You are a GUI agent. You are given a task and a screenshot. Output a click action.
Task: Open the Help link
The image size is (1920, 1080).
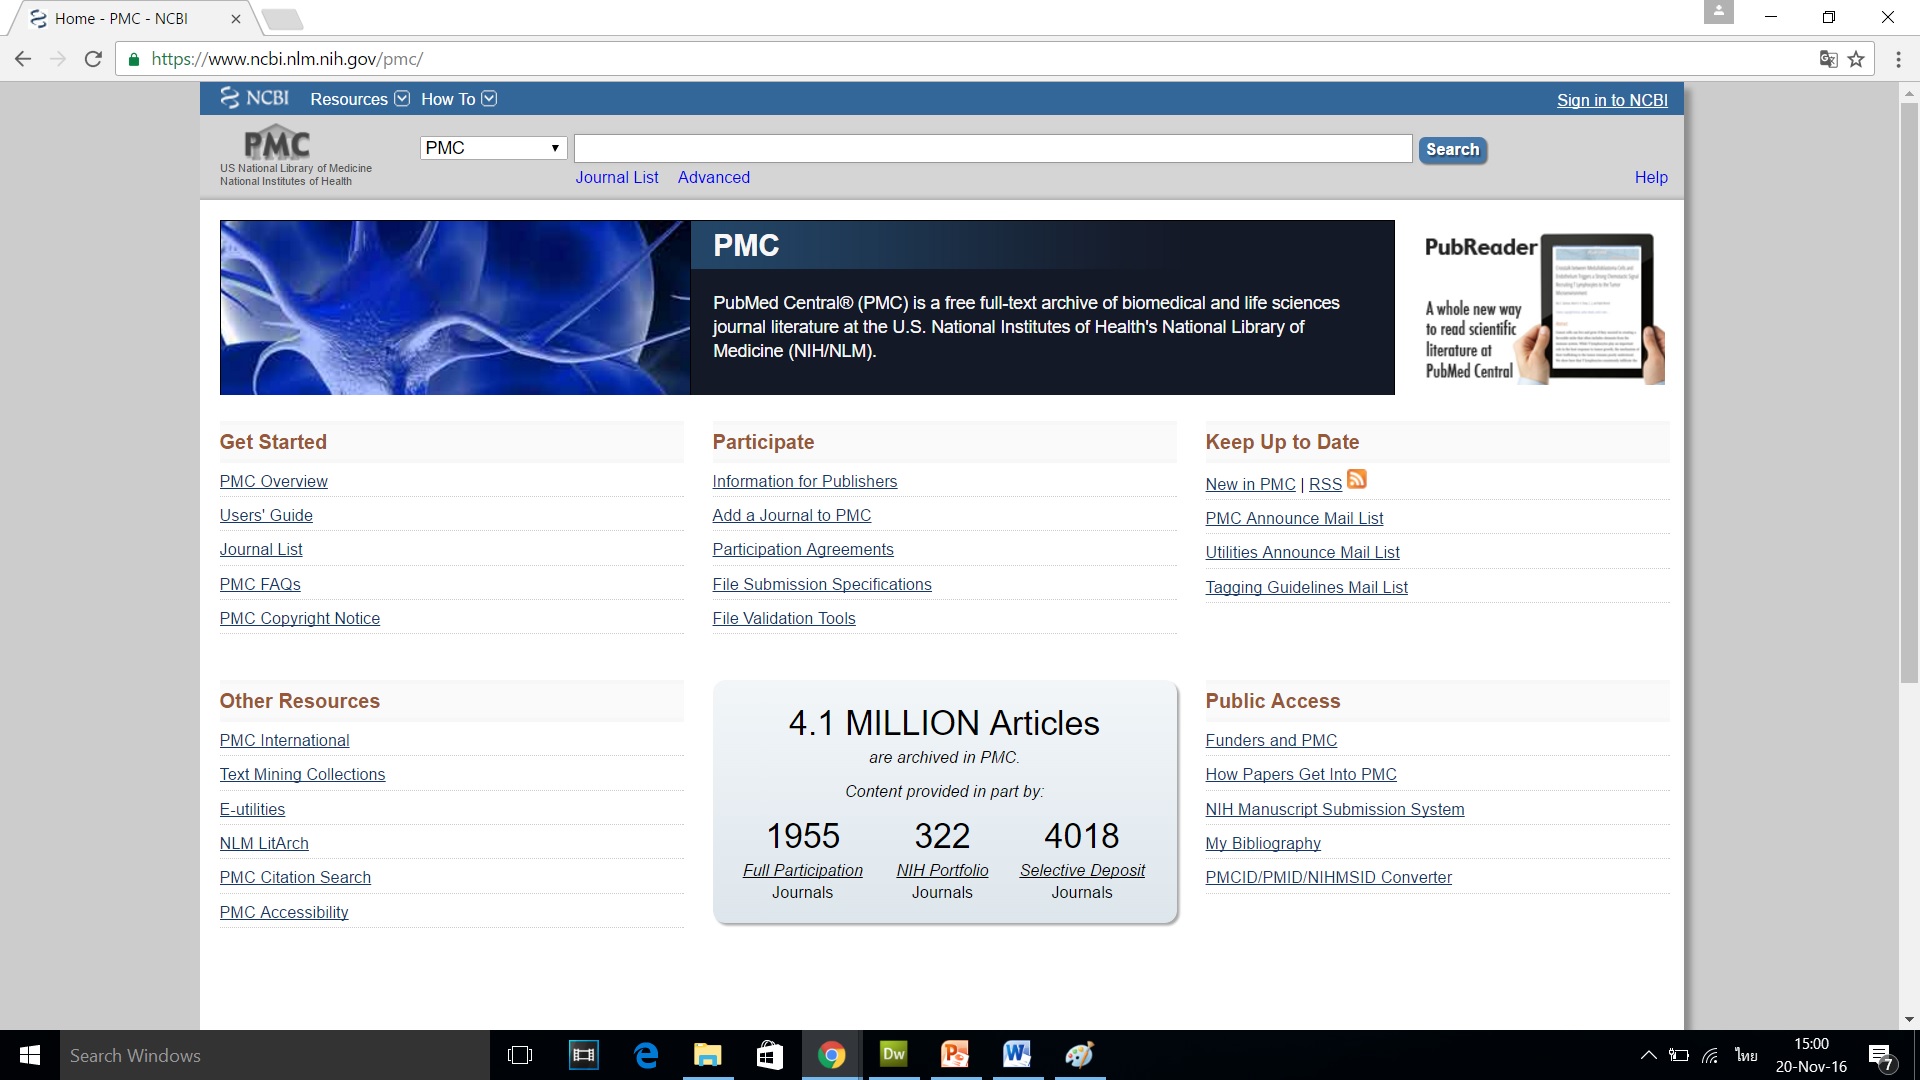pyautogui.click(x=1651, y=177)
